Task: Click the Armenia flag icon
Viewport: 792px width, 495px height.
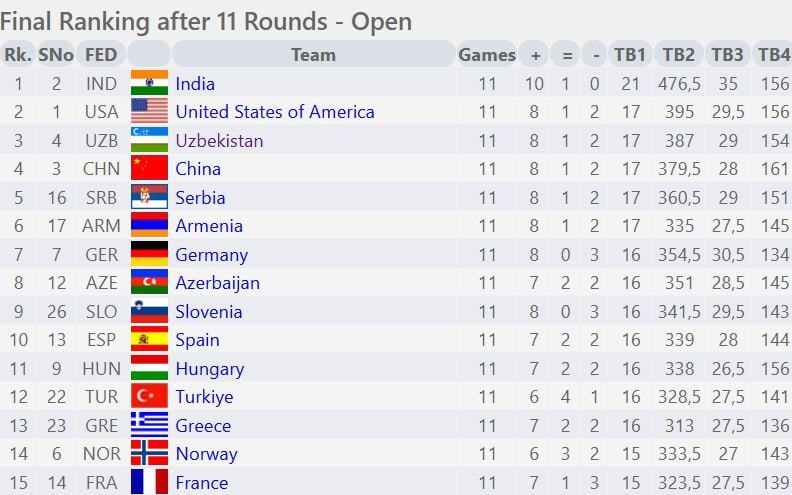Action: tap(149, 226)
